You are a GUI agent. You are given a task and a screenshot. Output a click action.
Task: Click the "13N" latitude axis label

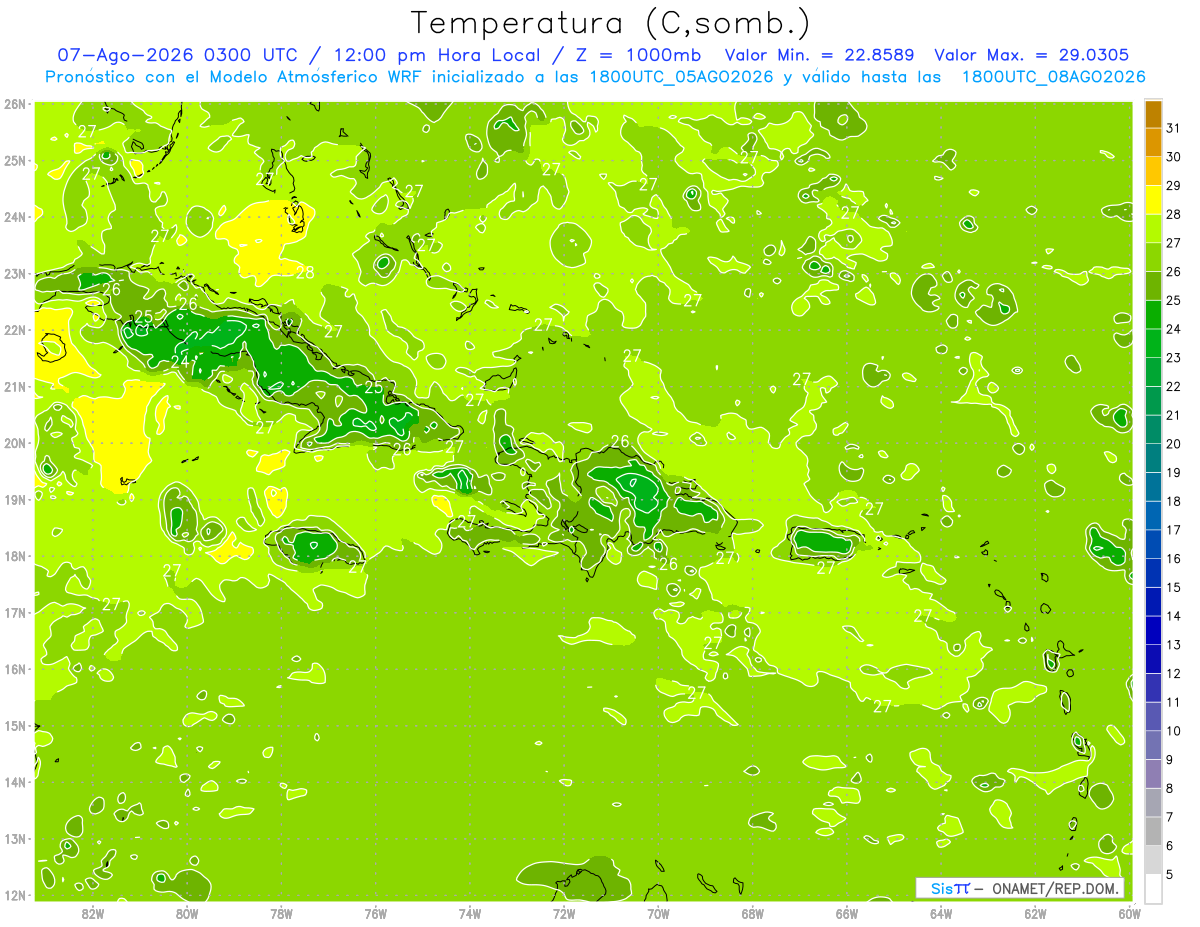(15, 838)
